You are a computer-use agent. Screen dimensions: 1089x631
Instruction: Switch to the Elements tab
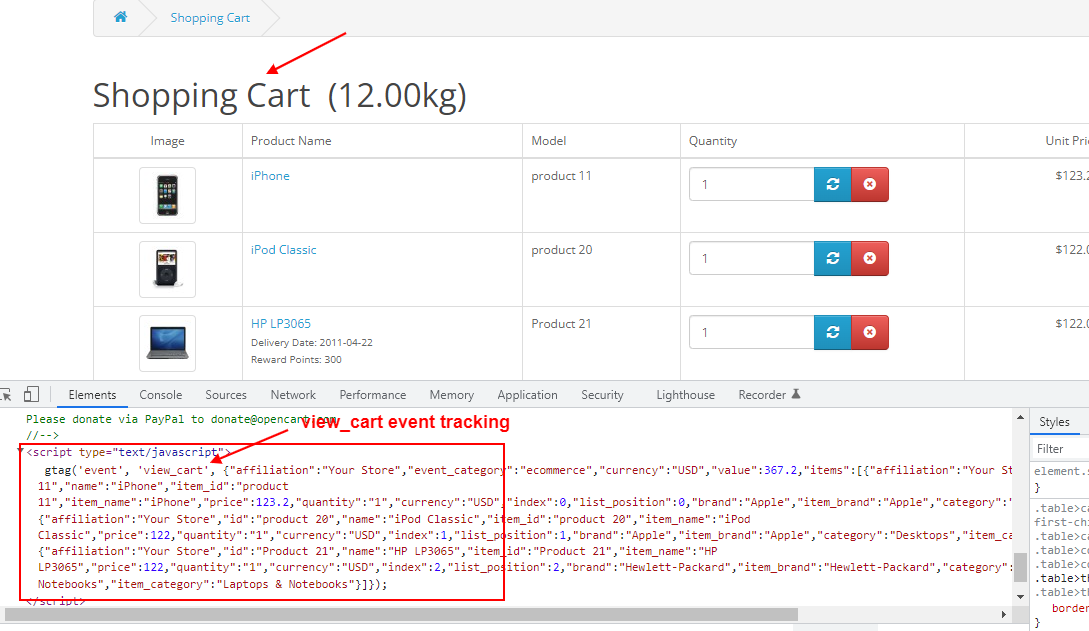92,395
